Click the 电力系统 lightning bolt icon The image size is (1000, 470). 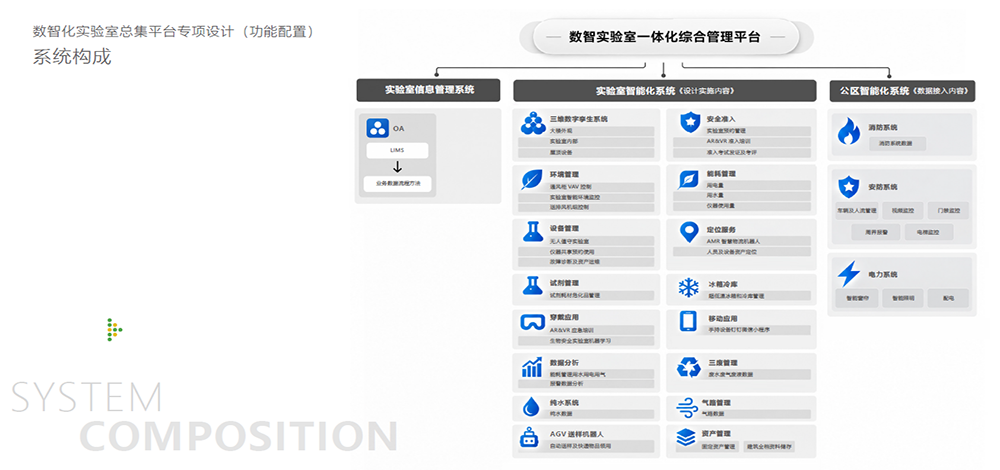(x=849, y=274)
